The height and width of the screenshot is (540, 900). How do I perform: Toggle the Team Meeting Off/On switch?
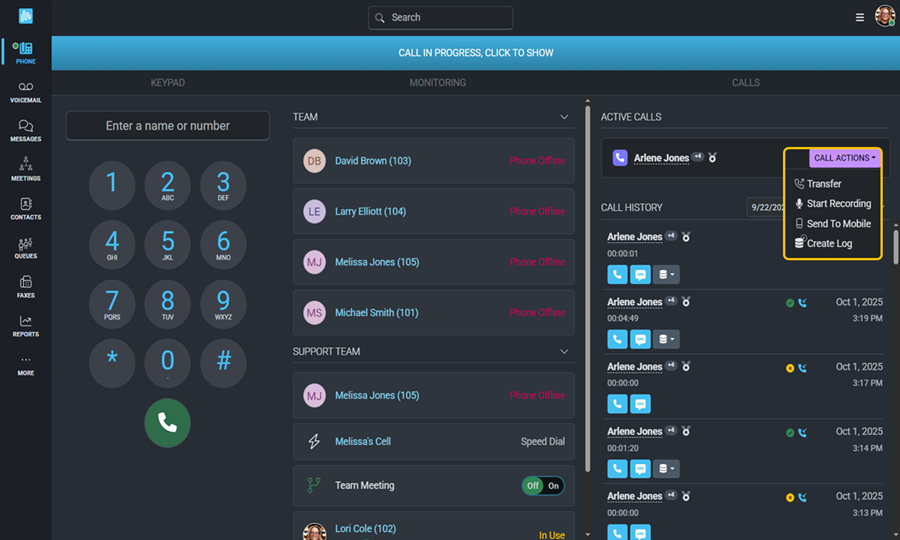[x=543, y=486]
